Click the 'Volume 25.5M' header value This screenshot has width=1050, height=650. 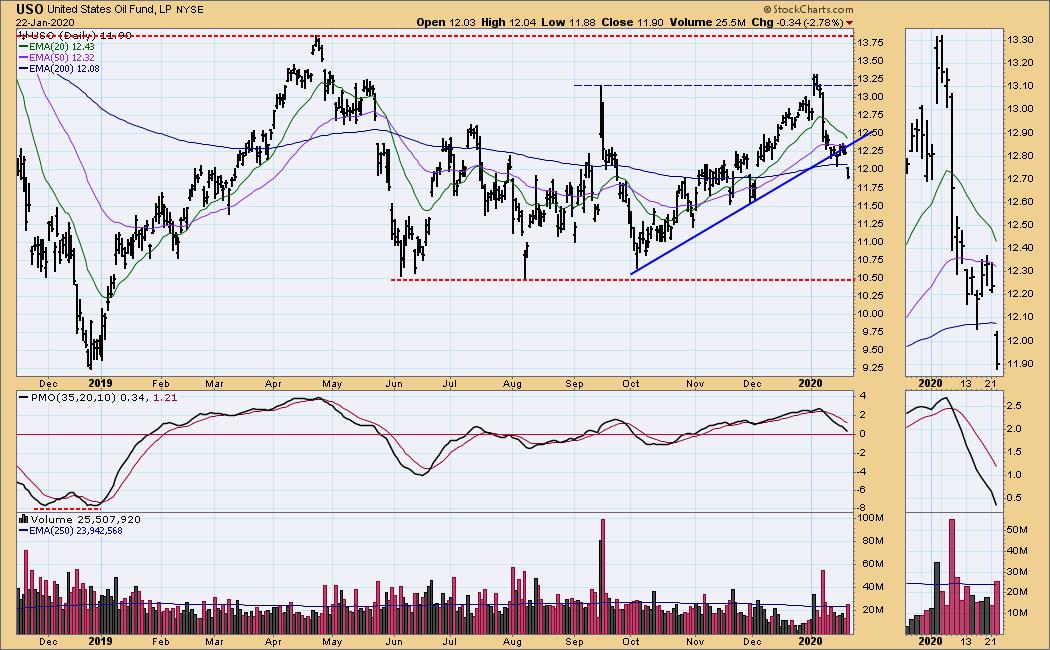click(708, 22)
